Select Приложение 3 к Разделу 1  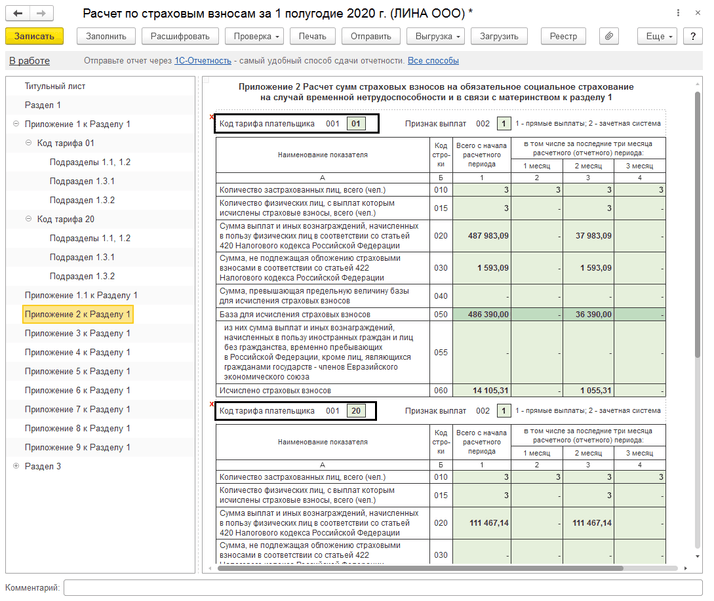click(77, 333)
